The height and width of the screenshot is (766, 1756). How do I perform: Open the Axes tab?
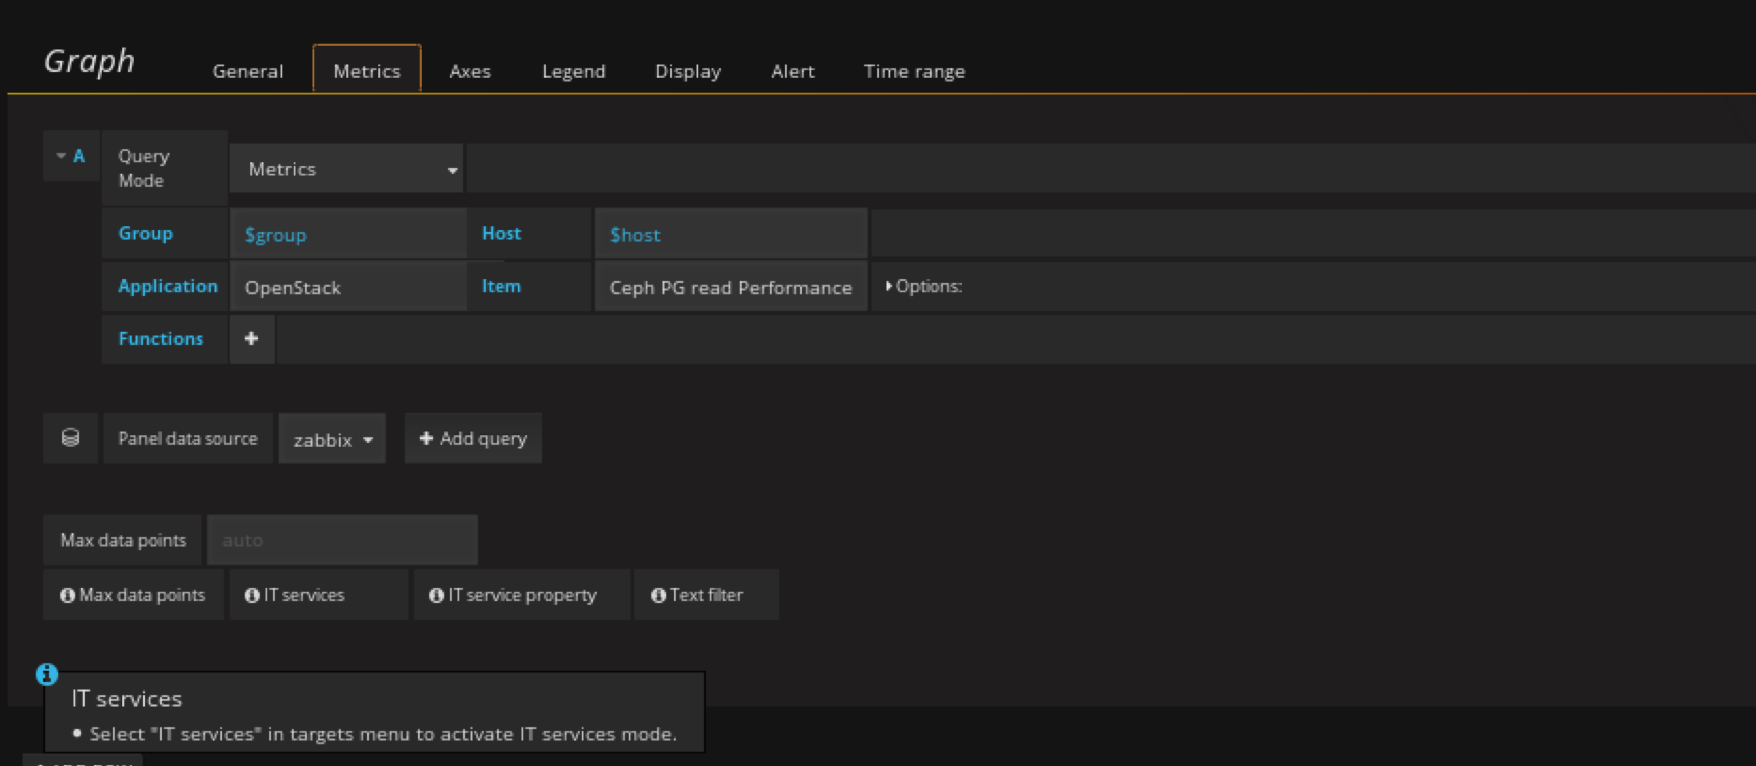point(469,71)
